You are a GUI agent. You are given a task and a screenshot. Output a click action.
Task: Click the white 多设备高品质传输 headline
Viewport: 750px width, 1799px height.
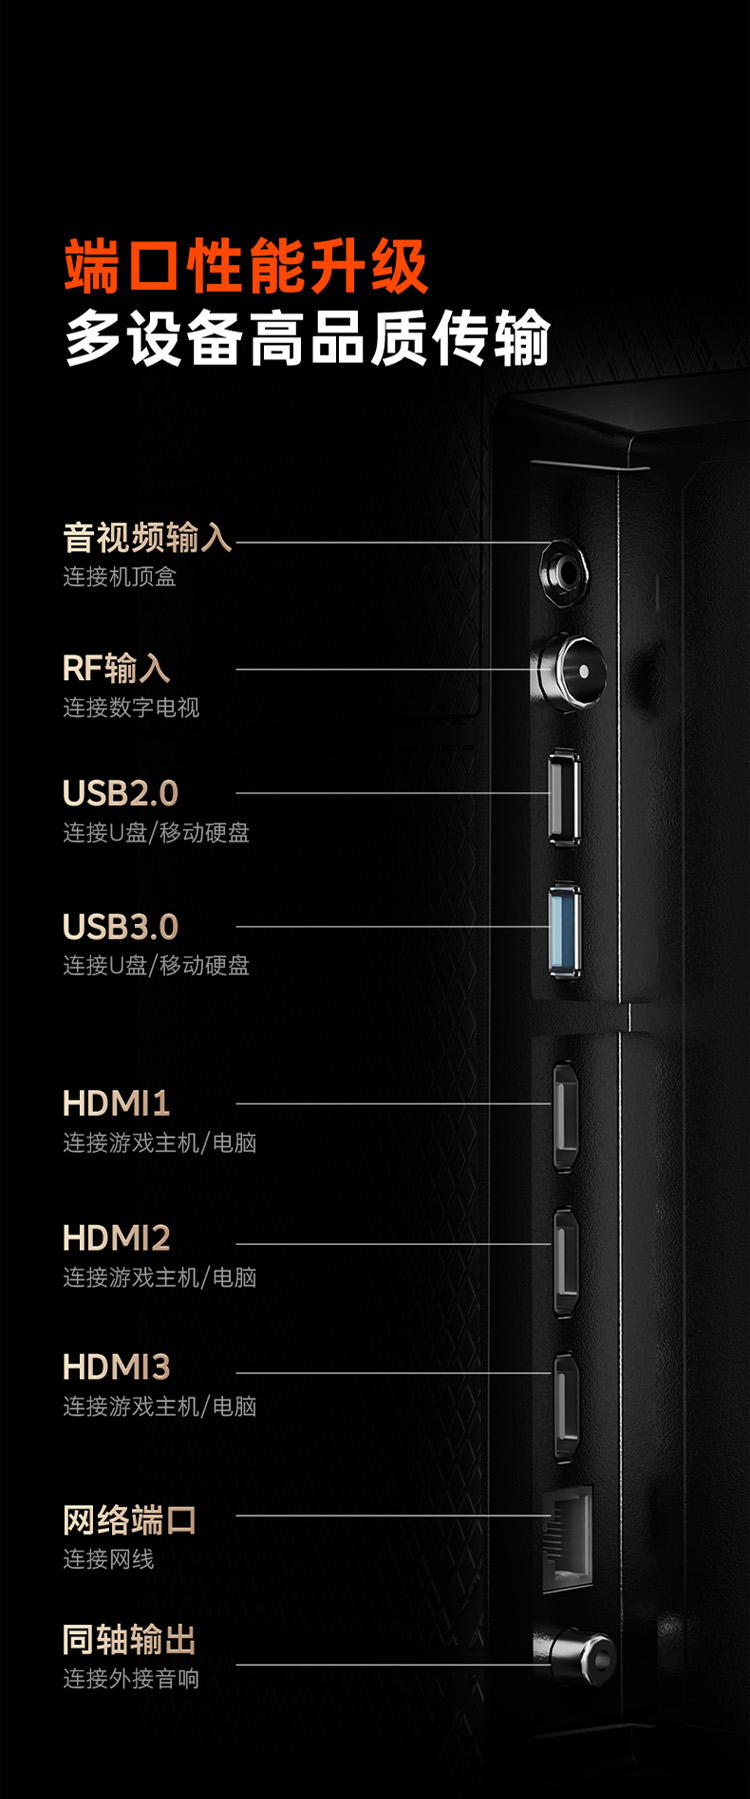pyautogui.click(x=307, y=338)
